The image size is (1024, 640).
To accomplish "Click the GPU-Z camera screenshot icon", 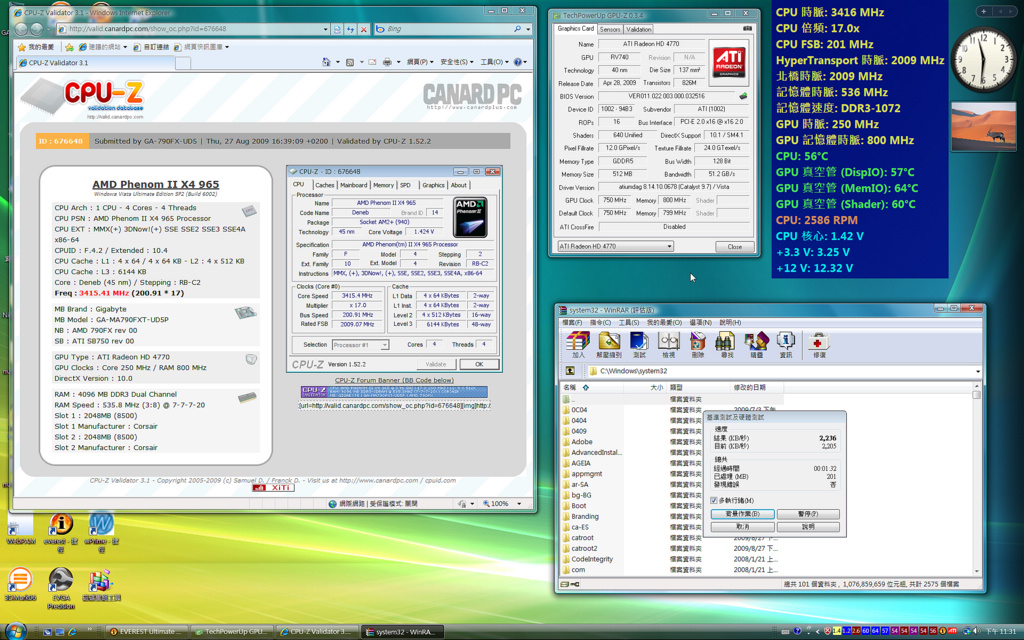I will [747, 29].
